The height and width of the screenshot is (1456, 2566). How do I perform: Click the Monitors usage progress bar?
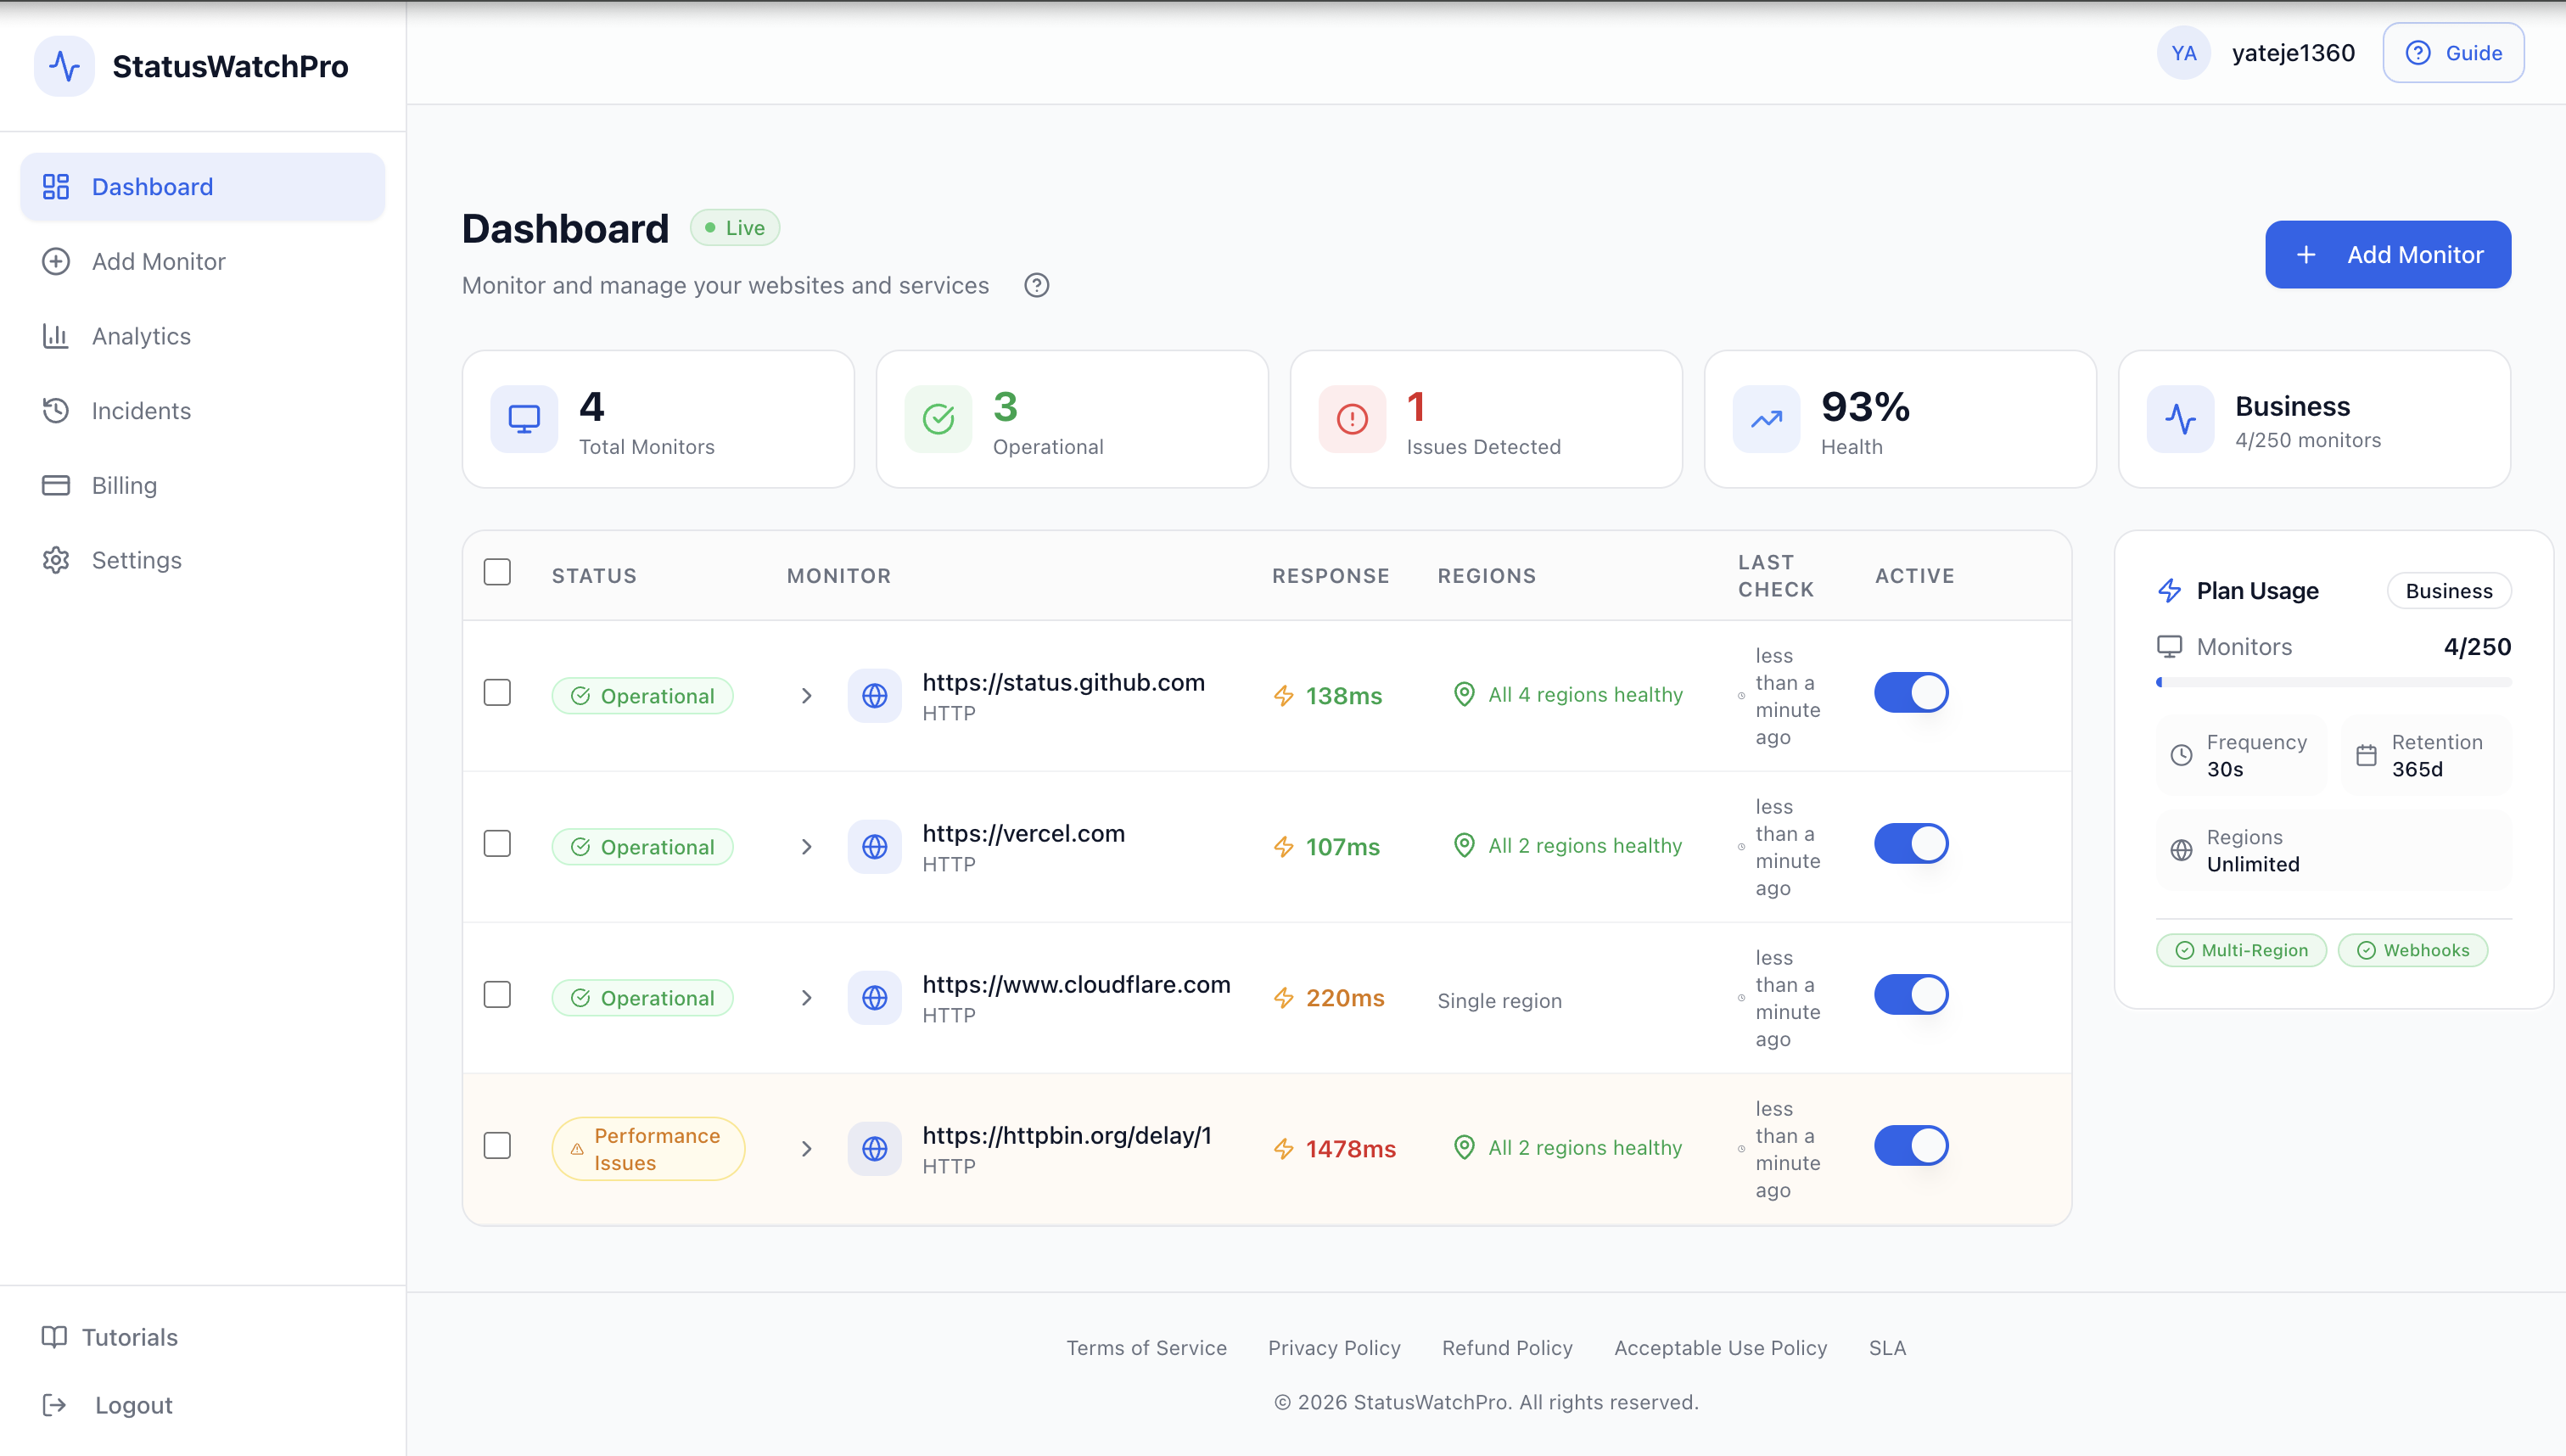coord(2333,682)
